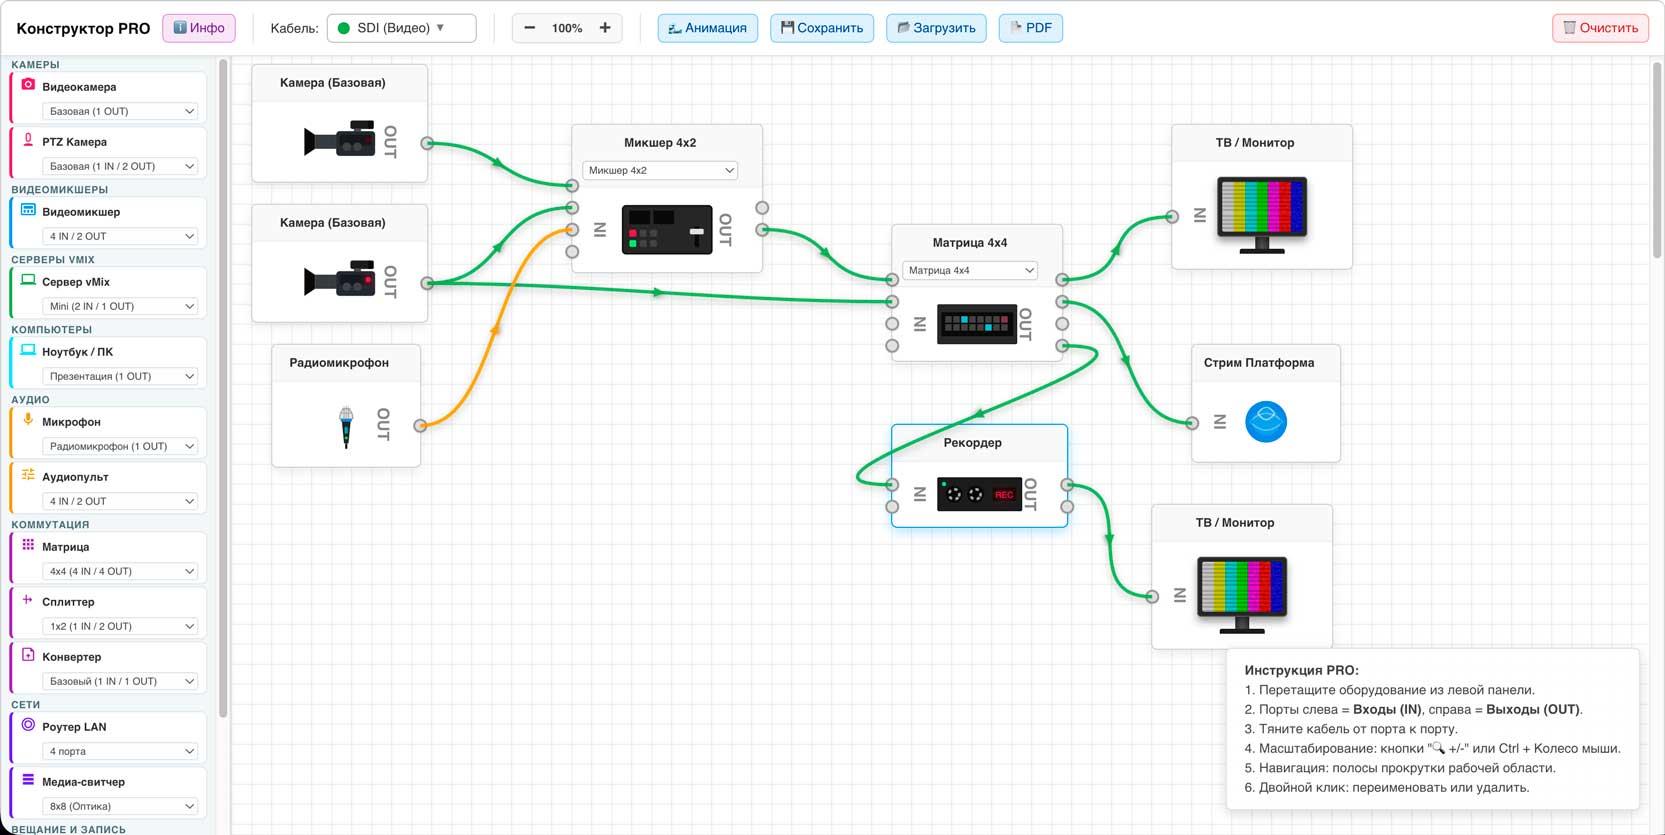Click the Сохранить button

(x=821, y=28)
